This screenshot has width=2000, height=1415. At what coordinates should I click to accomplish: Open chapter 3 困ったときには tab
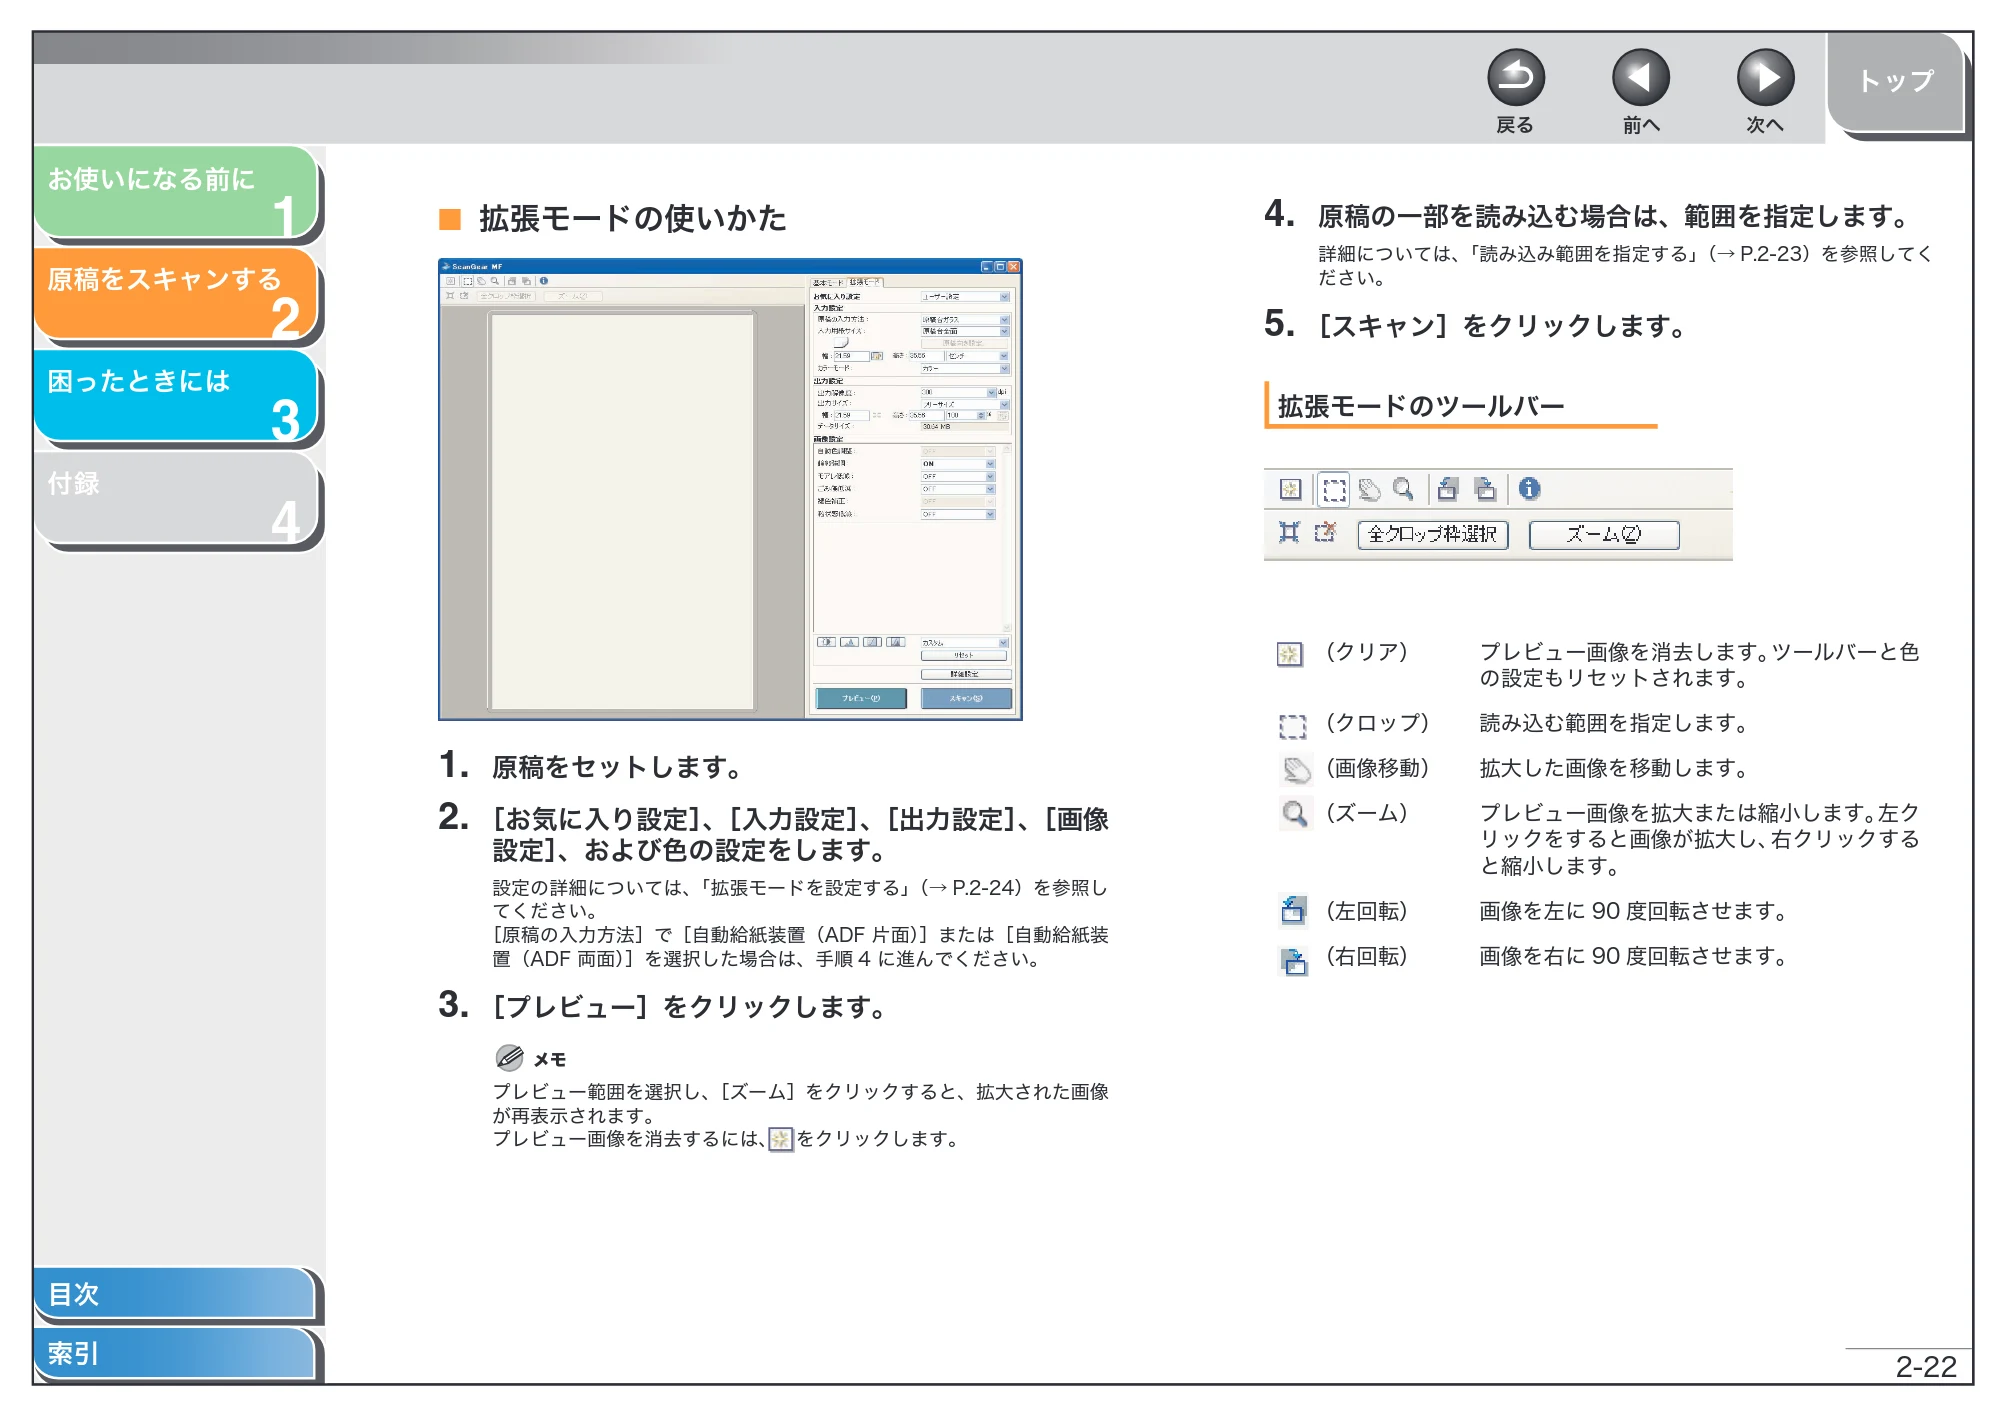tap(176, 395)
